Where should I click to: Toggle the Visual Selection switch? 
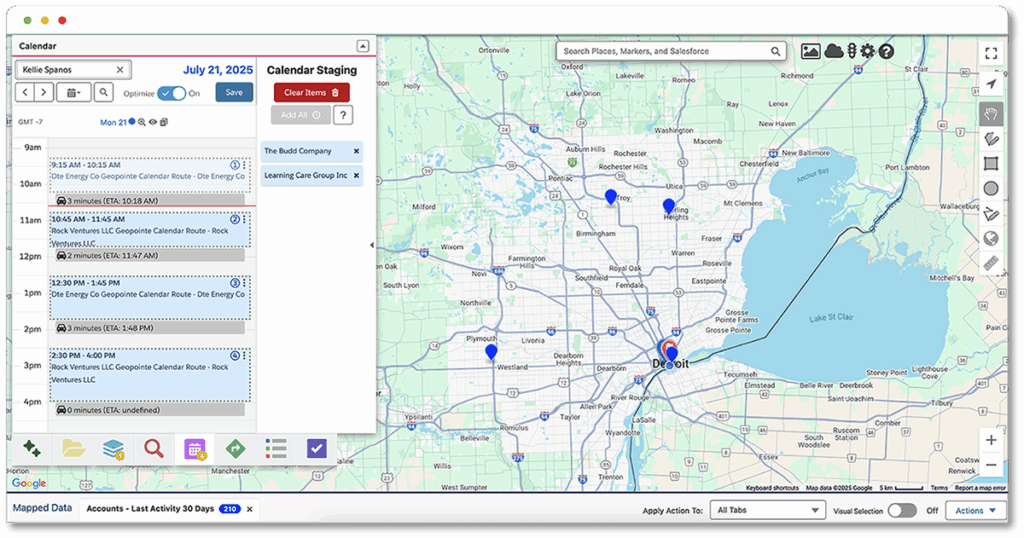tap(901, 510)
